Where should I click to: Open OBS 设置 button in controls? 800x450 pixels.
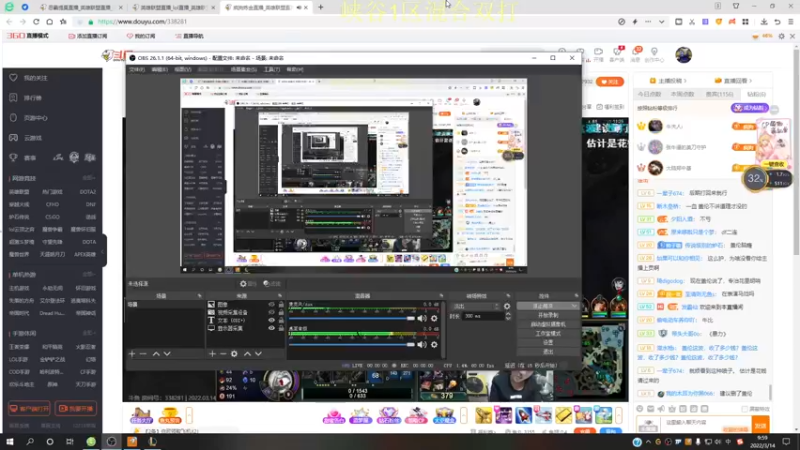pos(548,342)
